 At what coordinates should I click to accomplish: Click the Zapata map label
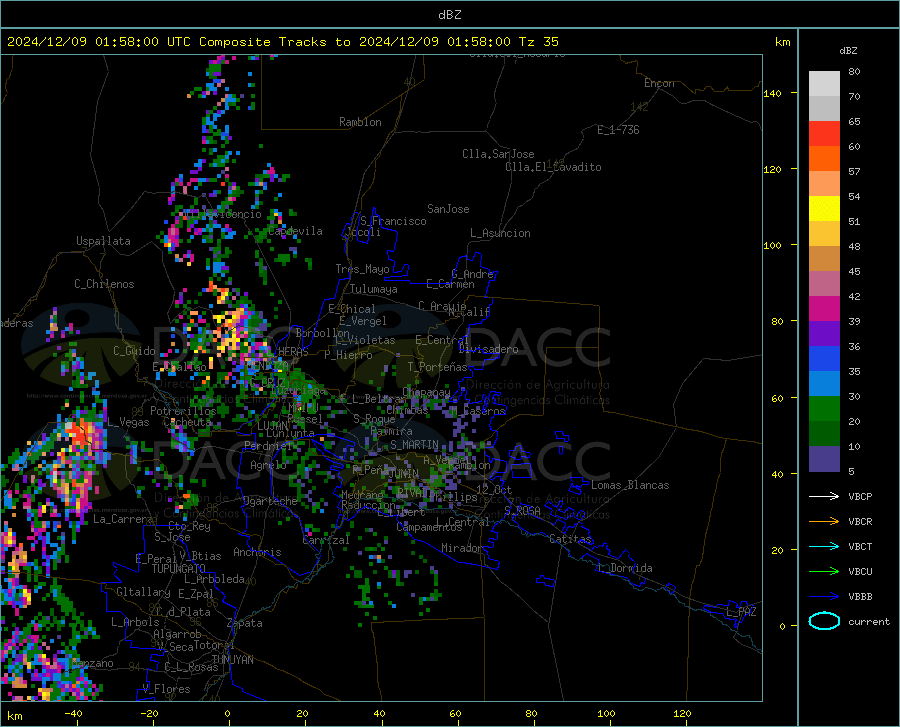(245, 623)
